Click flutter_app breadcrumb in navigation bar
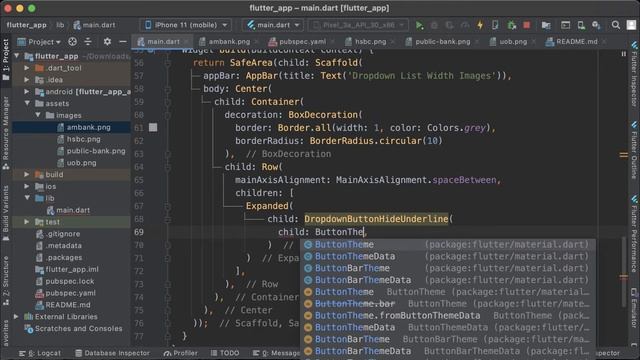Viewport: 640px width, 360px height. point(27,25)
